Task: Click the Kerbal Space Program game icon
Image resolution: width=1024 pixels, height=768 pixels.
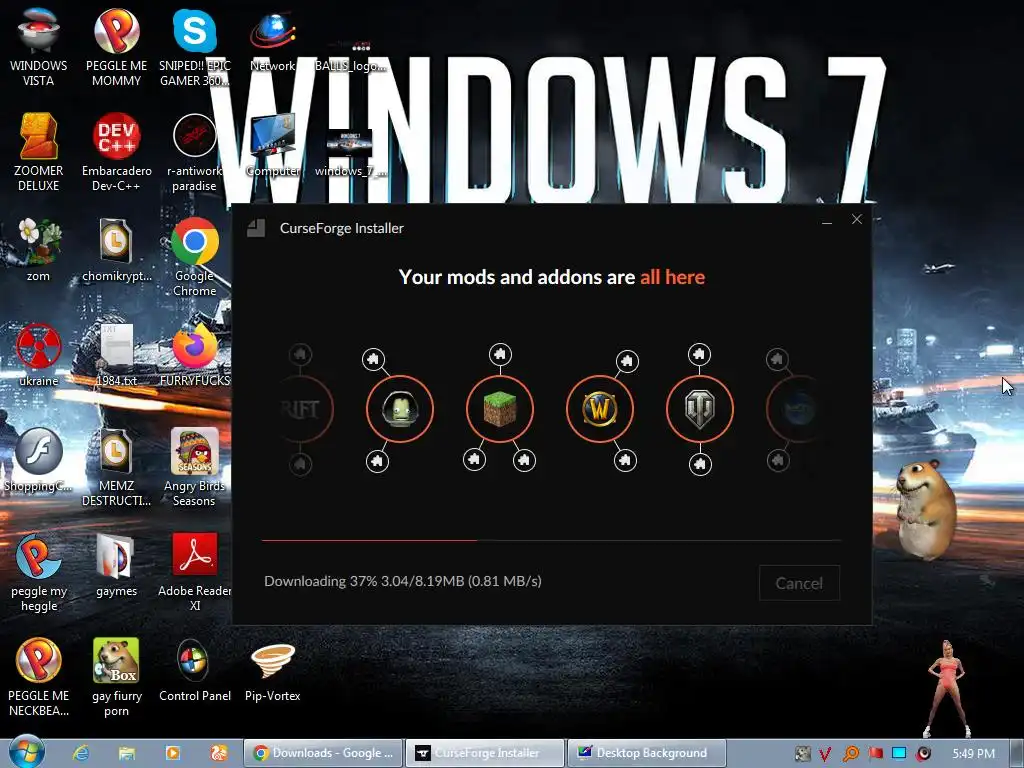Action: (400, 409)
